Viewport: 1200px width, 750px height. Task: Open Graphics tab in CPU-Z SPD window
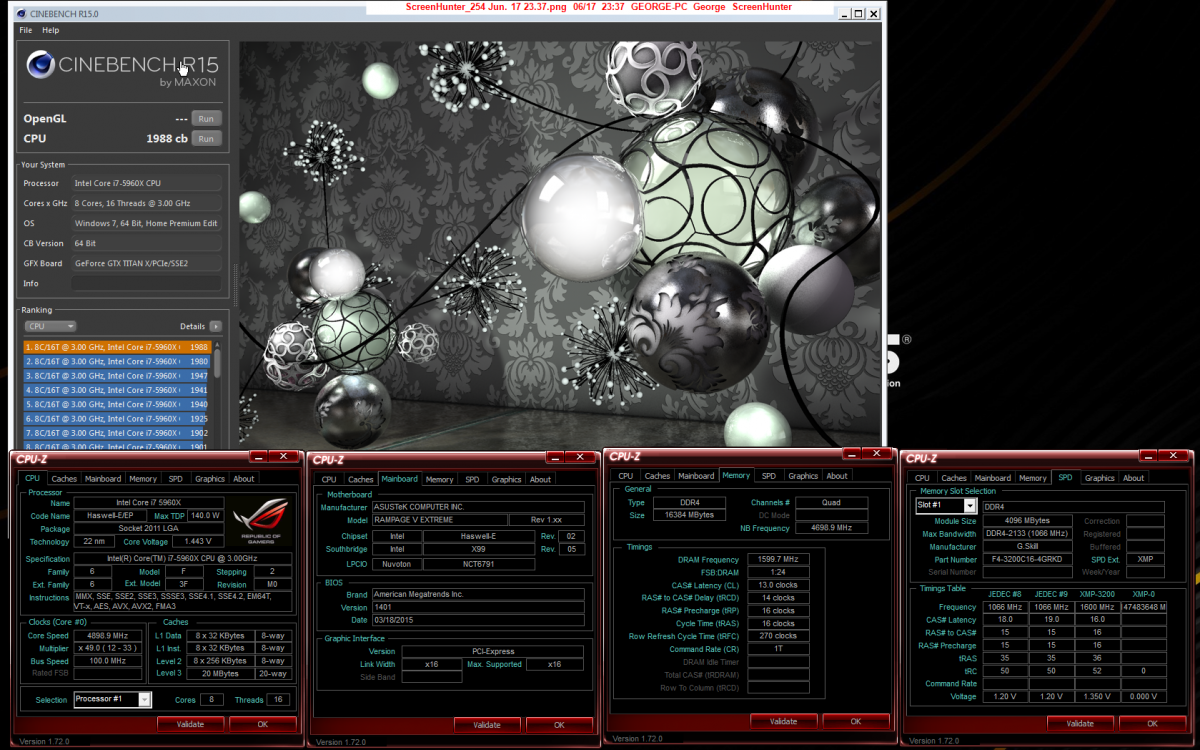pos(1100,478)
